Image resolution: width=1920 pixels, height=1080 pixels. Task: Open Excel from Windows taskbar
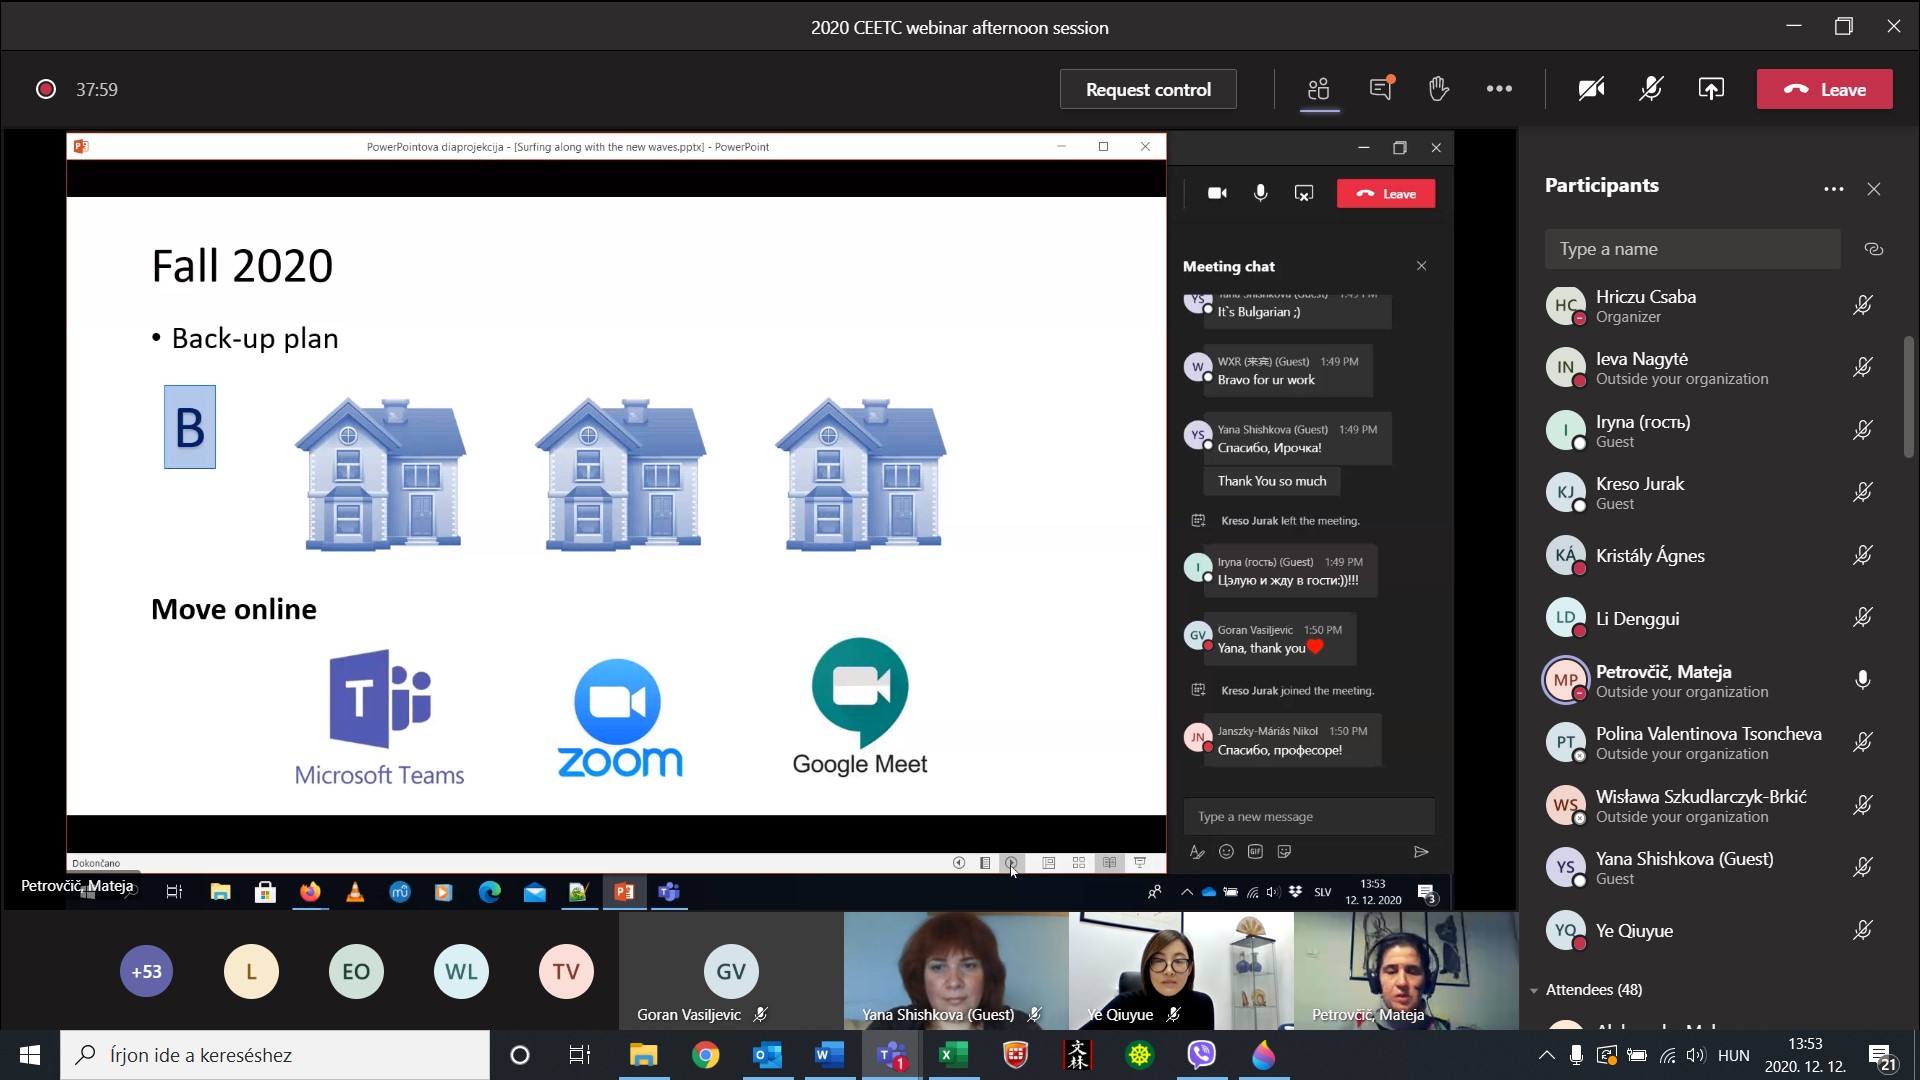click(x=953, y=1055)
